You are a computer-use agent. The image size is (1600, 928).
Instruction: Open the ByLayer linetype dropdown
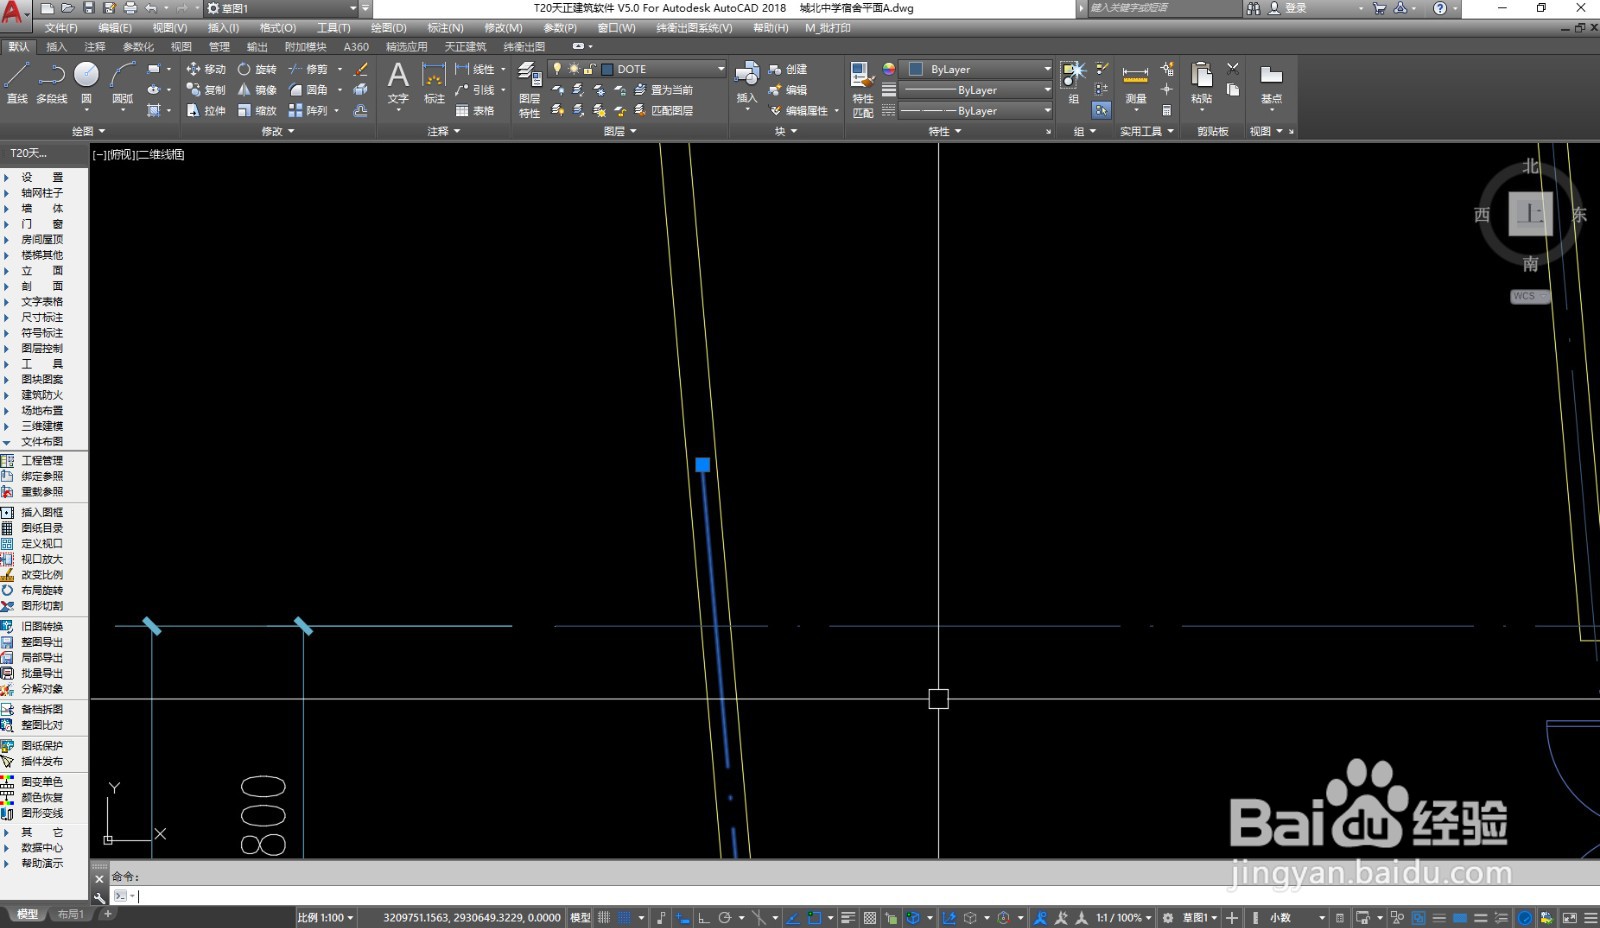pyautogui.click(x=1047, y=111)
